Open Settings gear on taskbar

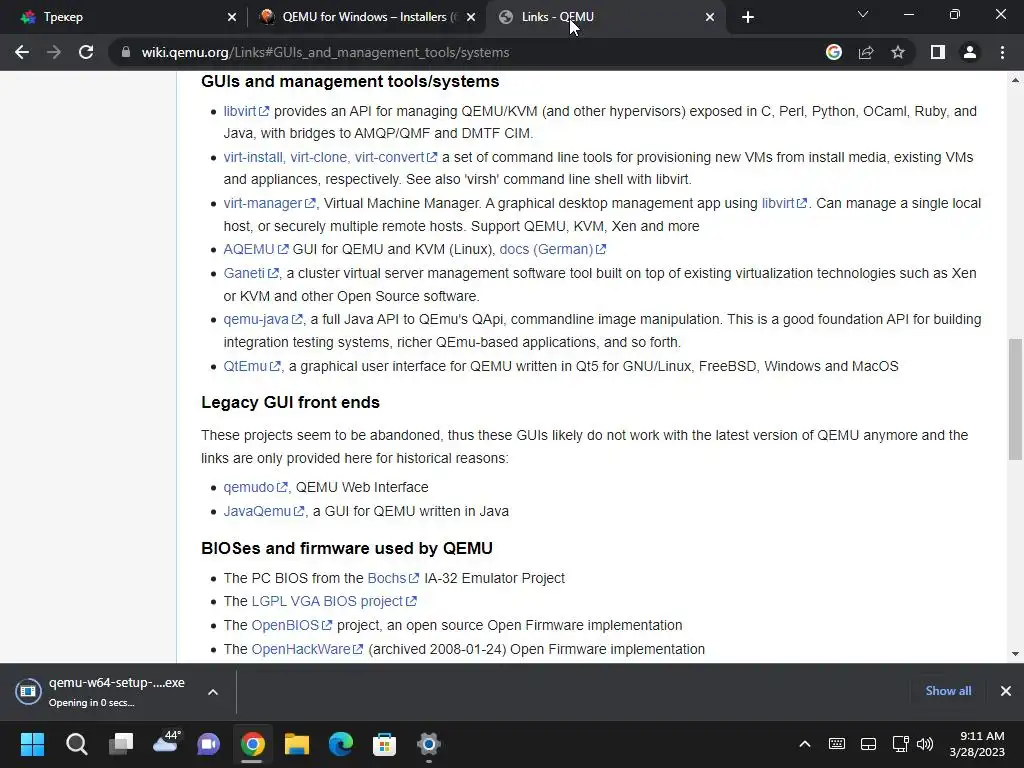tap(429, 744)
